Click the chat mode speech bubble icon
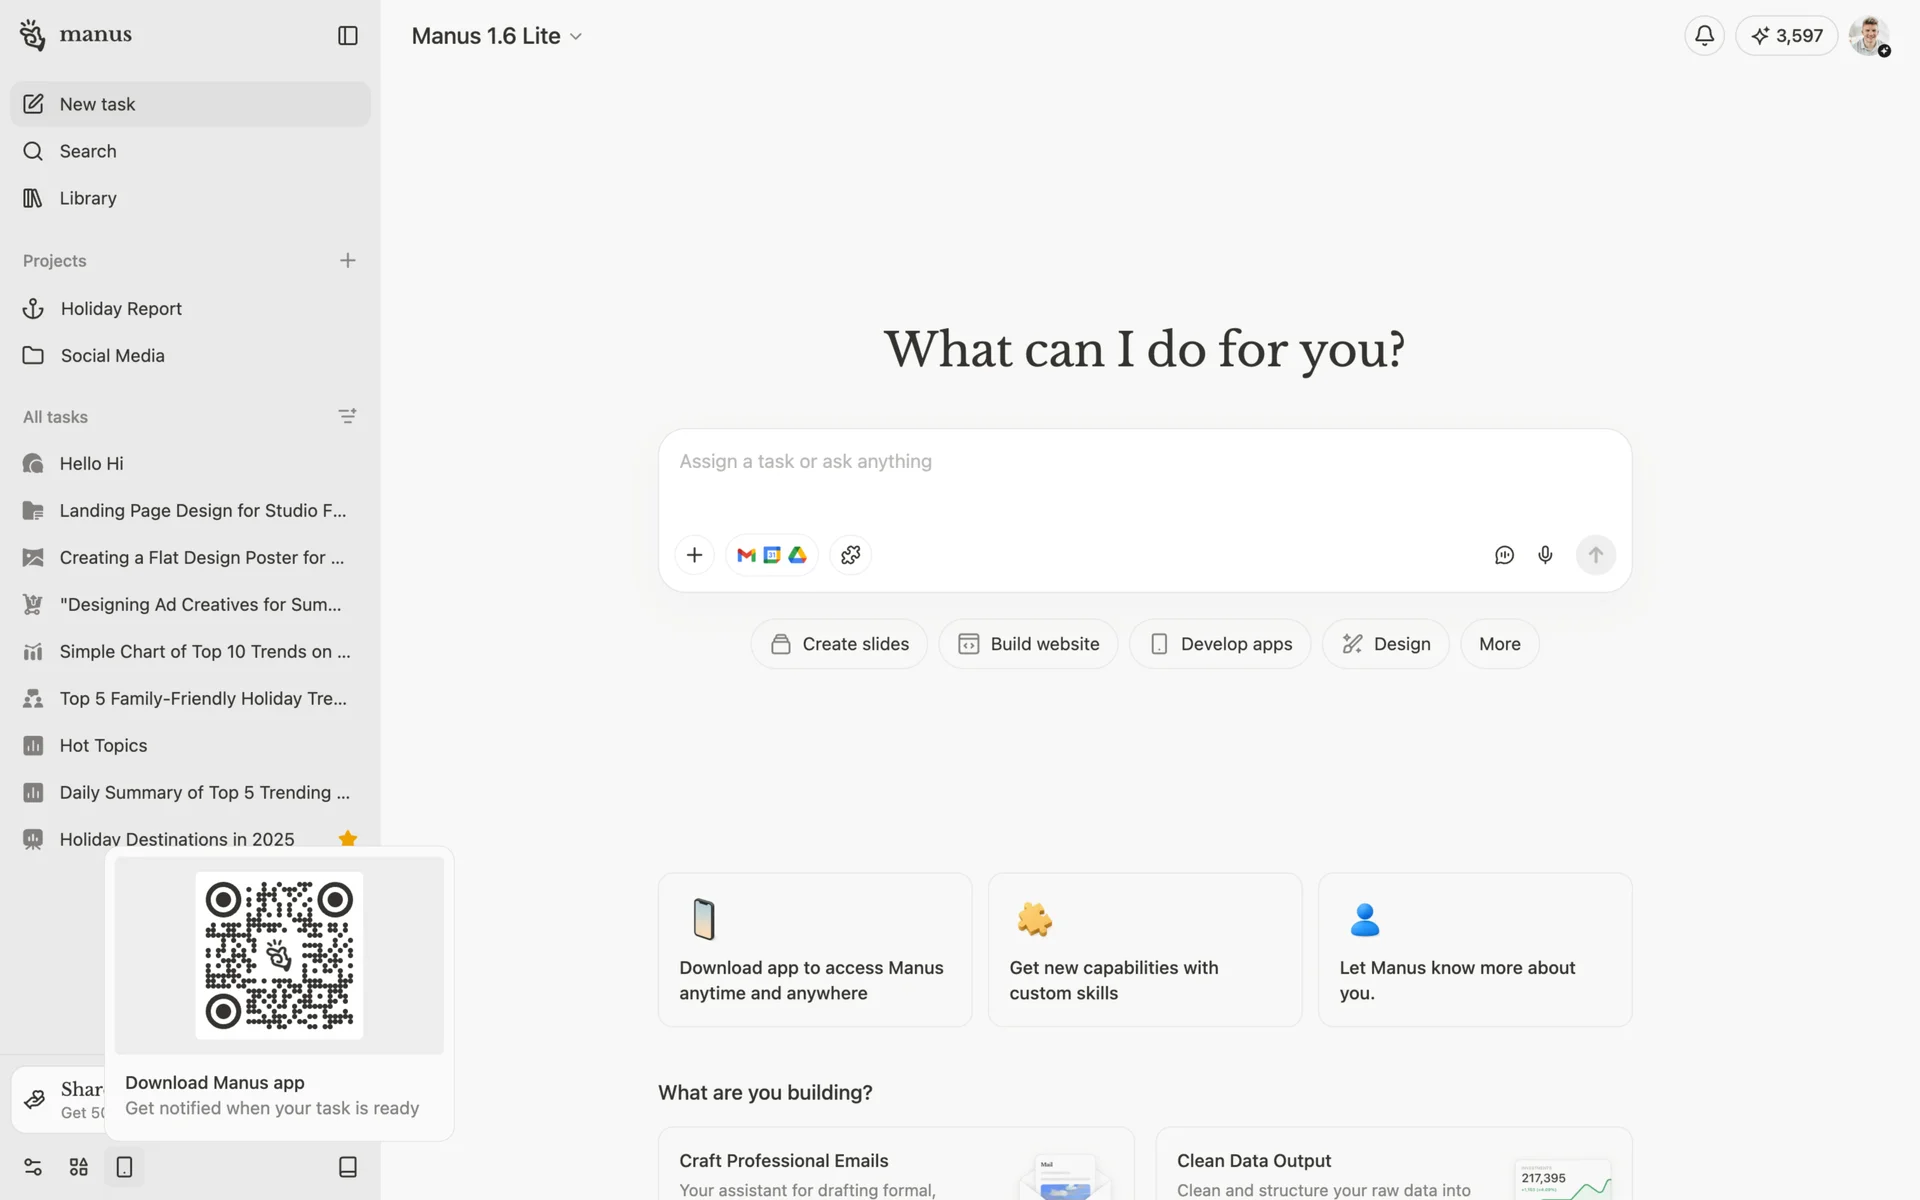1920x1200 pixels. (x=1504, y=555)
